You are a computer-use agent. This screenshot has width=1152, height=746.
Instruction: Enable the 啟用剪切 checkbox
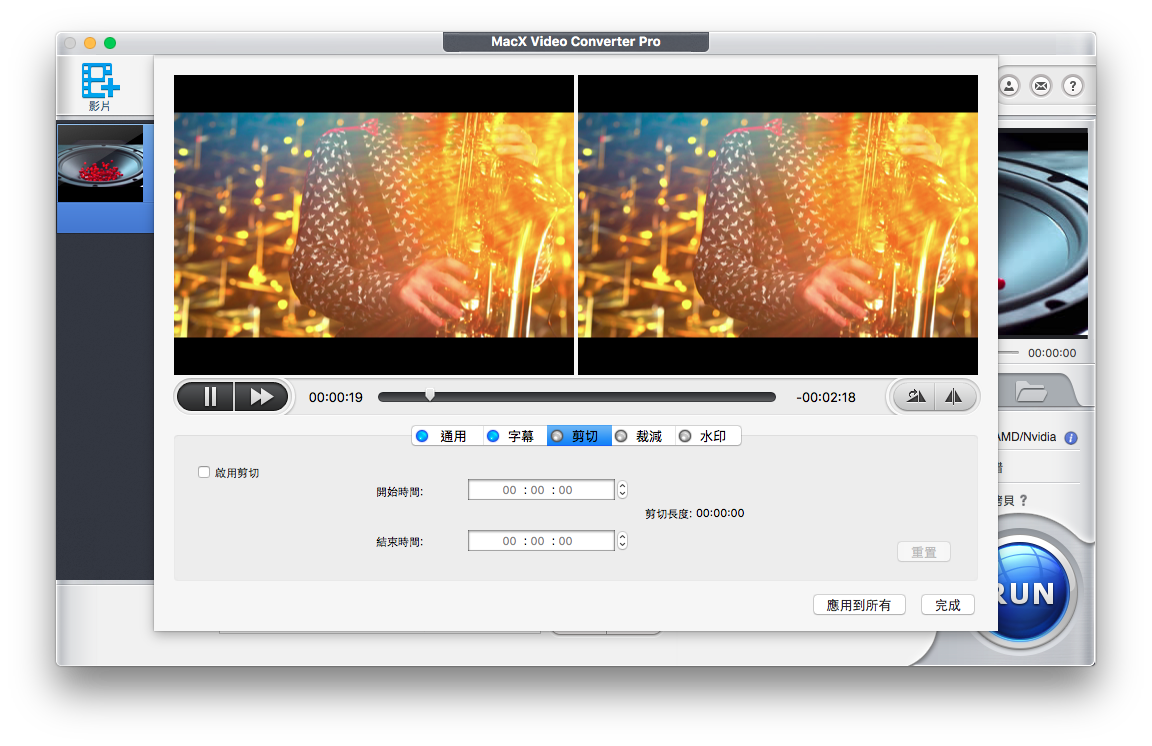(204, 473)
